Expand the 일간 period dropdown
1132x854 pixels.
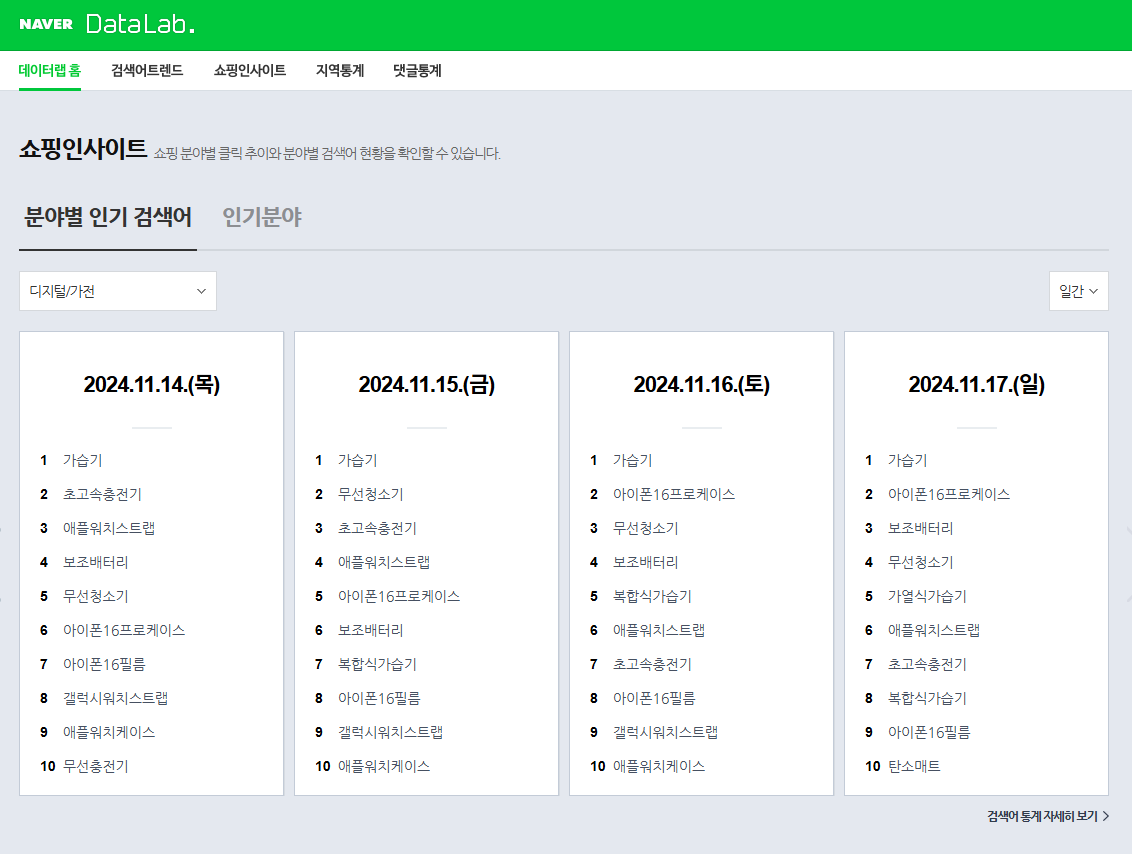pos(1079,291)
